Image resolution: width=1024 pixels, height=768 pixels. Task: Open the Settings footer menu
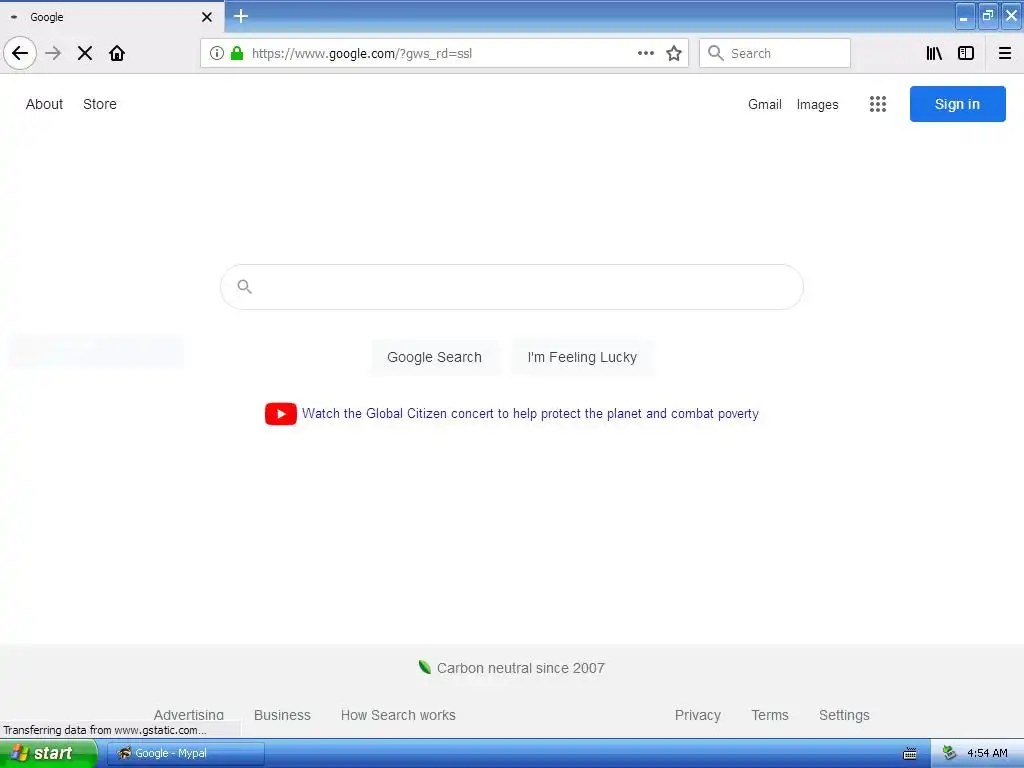click(844, 715)
